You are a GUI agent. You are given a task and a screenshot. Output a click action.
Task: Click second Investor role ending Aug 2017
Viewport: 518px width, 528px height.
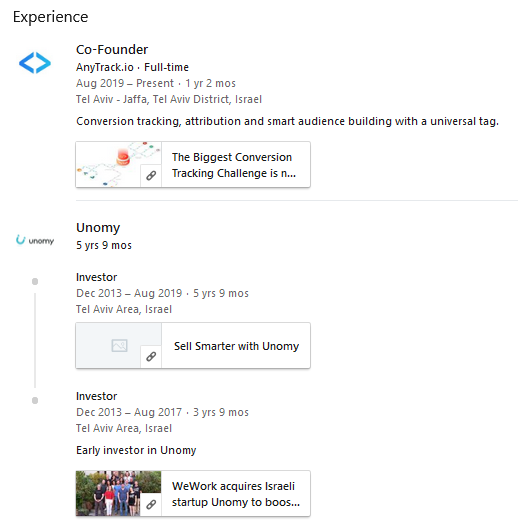click(x=97, y=396)
